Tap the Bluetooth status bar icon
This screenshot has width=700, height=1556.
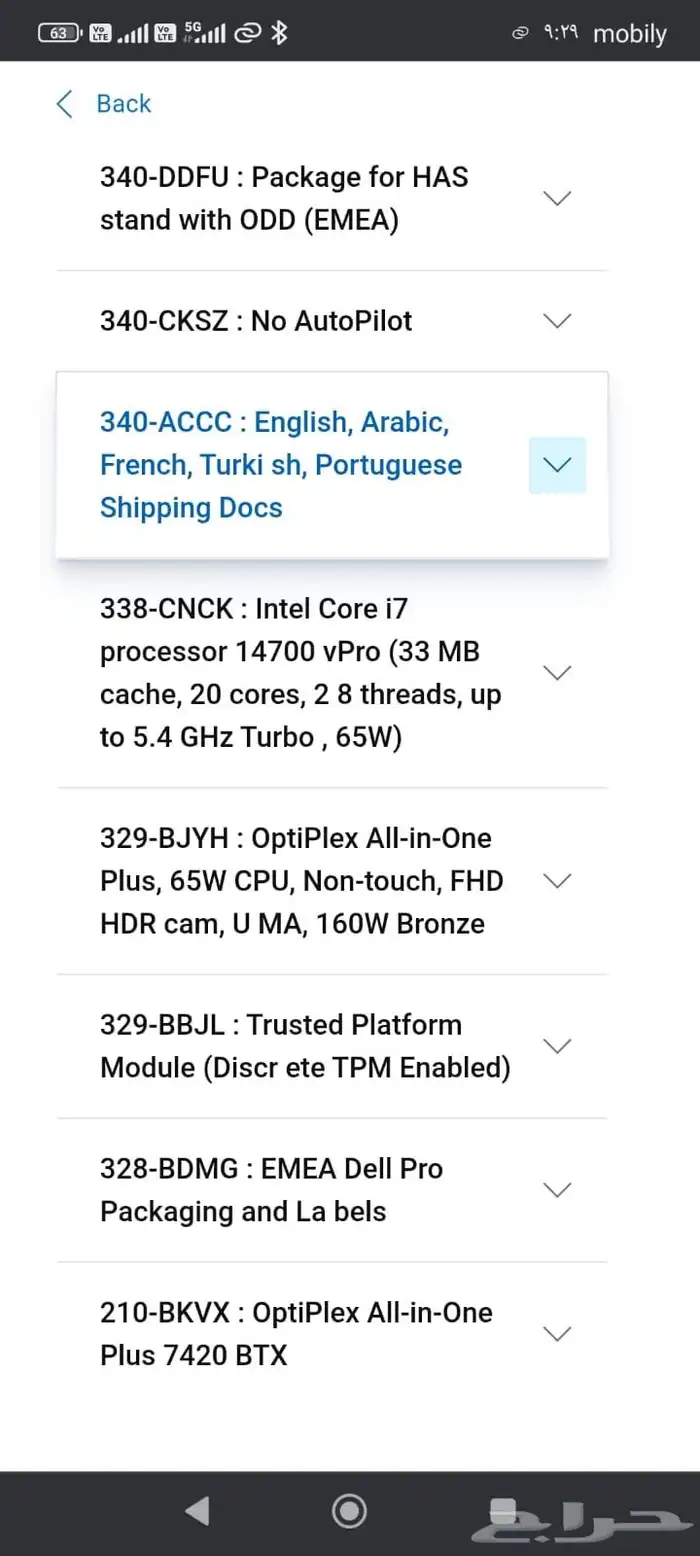280,33
